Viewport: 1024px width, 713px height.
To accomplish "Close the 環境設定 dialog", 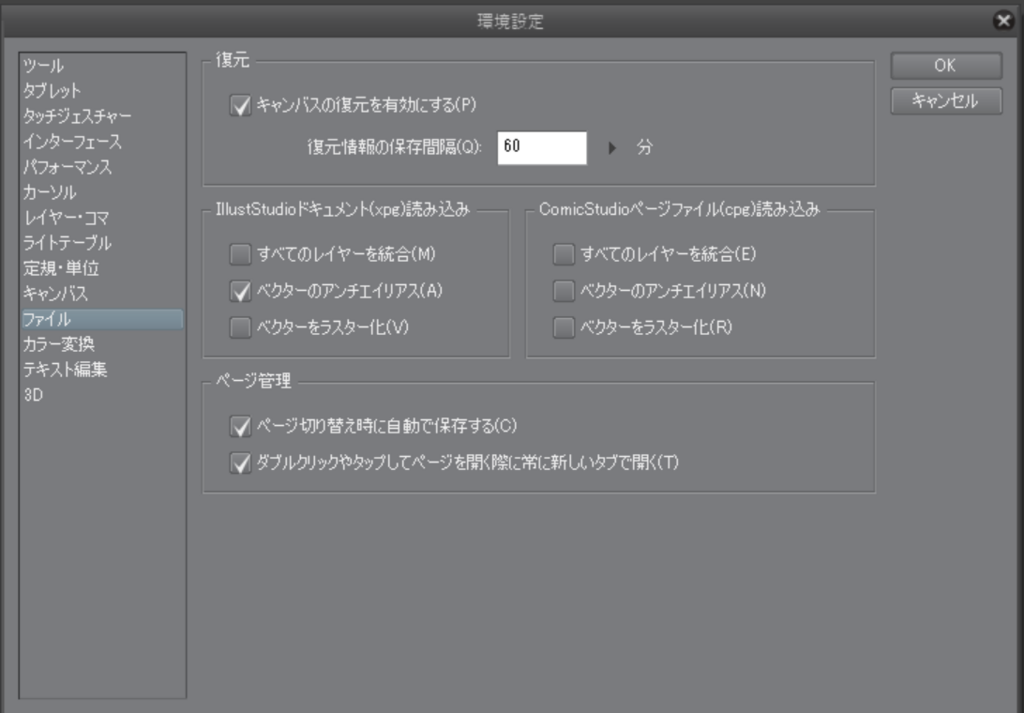I will pyautogui.click(x=1002, y=21).
